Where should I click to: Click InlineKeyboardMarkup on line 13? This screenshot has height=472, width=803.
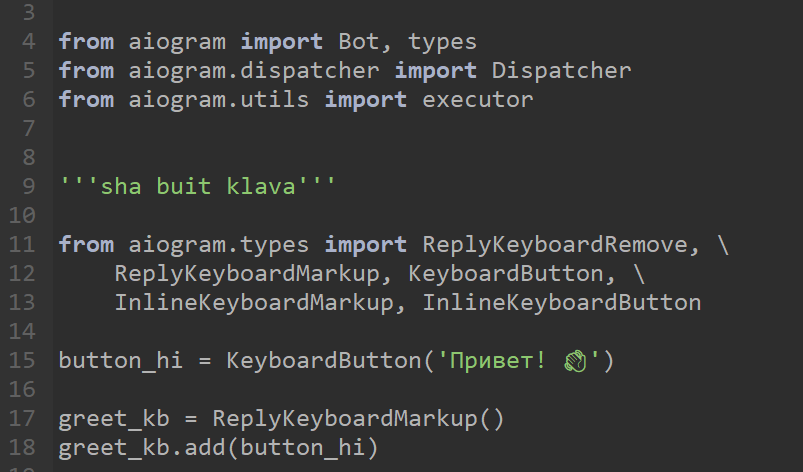coord(255,303)
